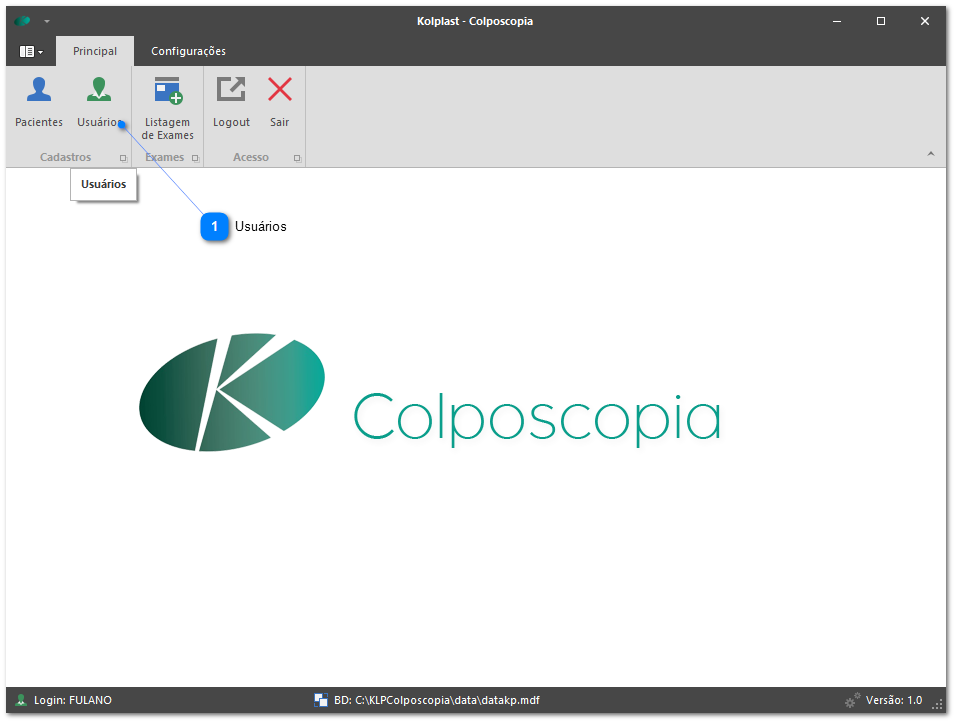Maximize the Kolplast window
Image resolution: width=956 pixels, height=723 pixels.
(x=881, y=21)
